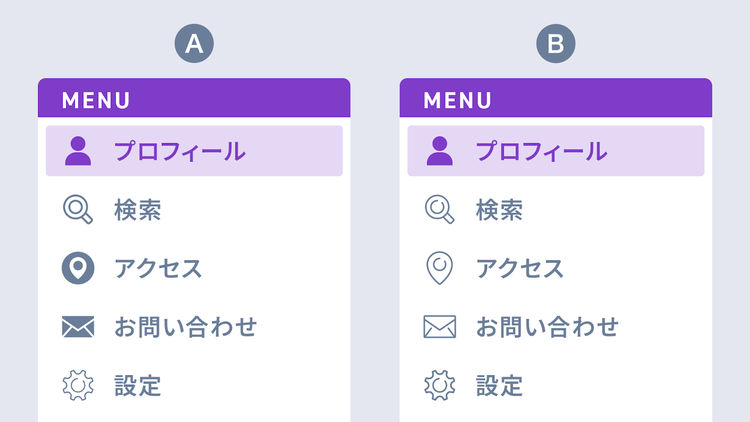Select プロフィール in menu B

(541, 151)
